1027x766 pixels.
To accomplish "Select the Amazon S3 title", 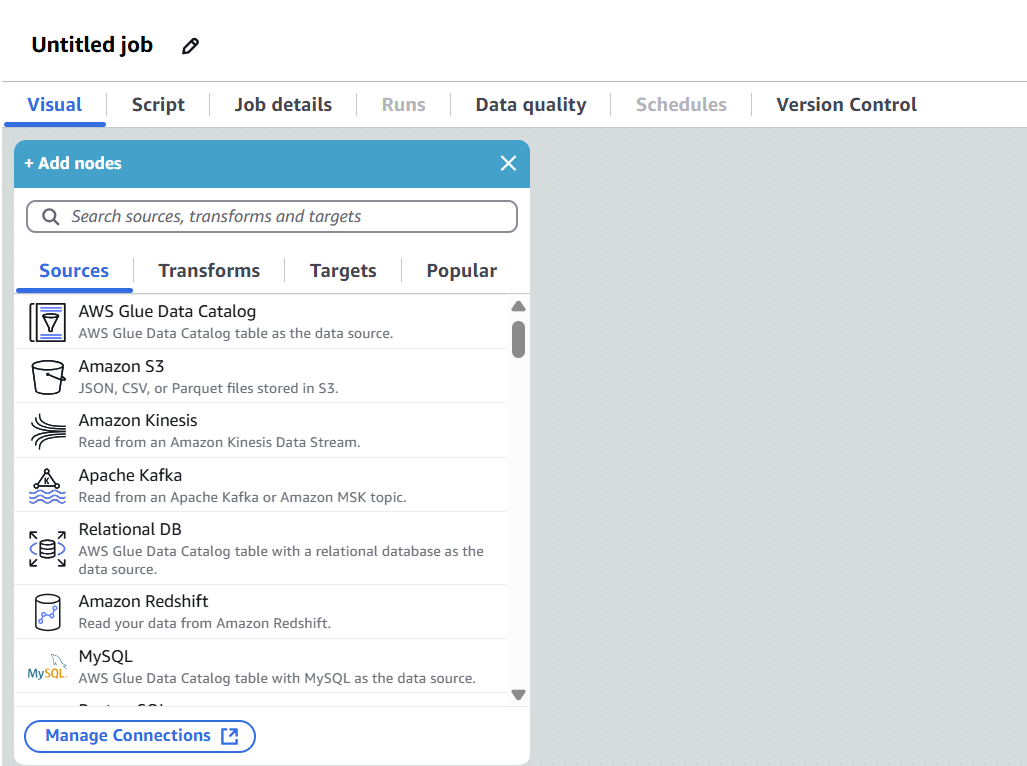I will tap(121, 367).
